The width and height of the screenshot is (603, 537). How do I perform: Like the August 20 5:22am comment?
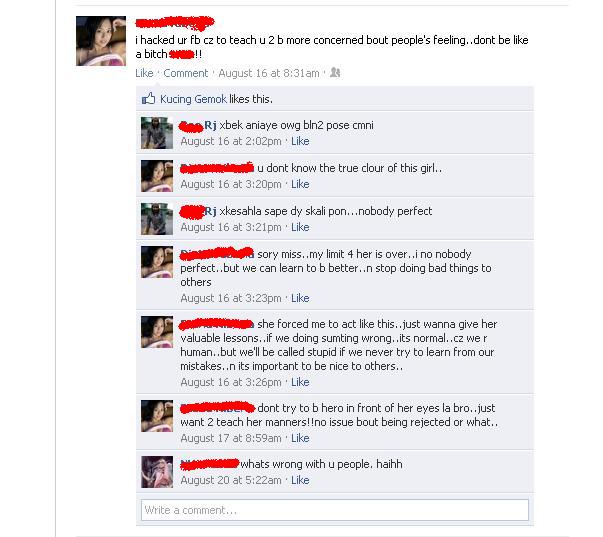[300, 480]
